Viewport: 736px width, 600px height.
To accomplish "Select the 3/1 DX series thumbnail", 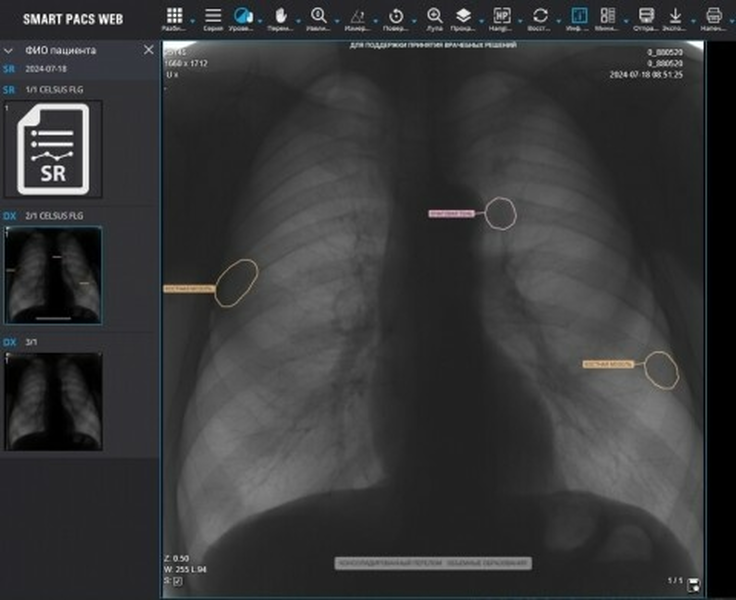I will click(52, 402).
